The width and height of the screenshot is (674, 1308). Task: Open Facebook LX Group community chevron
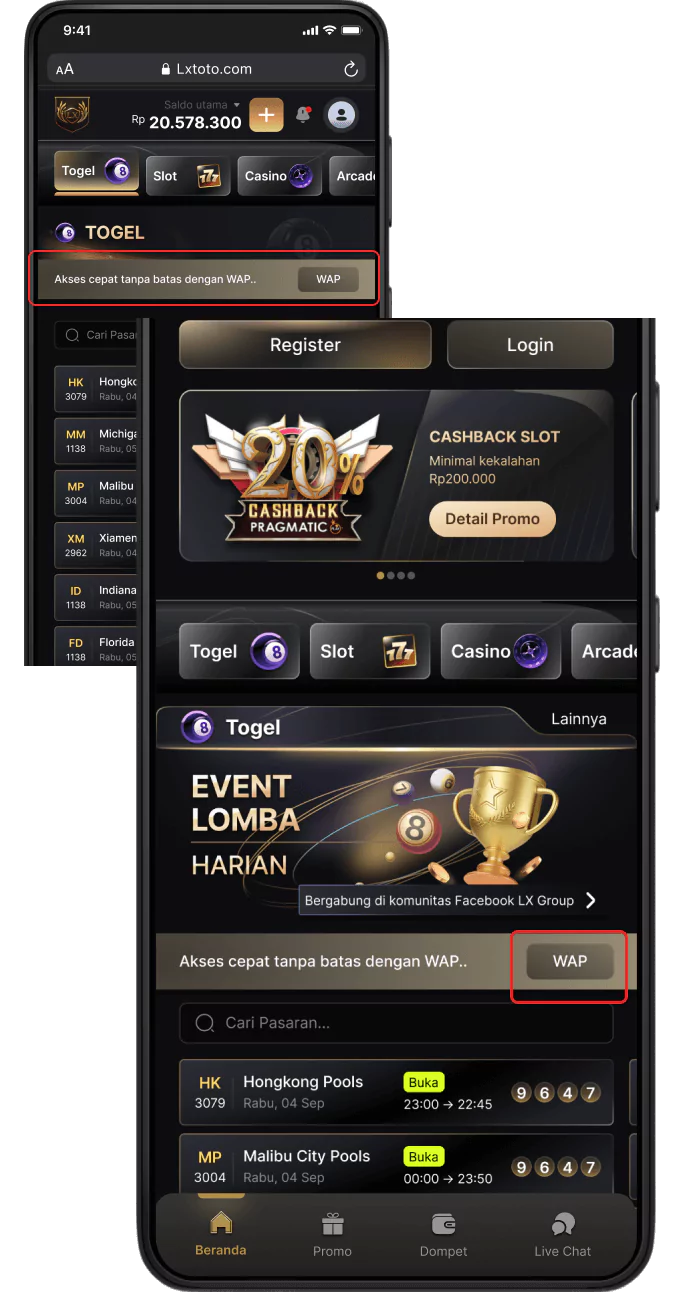coord(591,900)
